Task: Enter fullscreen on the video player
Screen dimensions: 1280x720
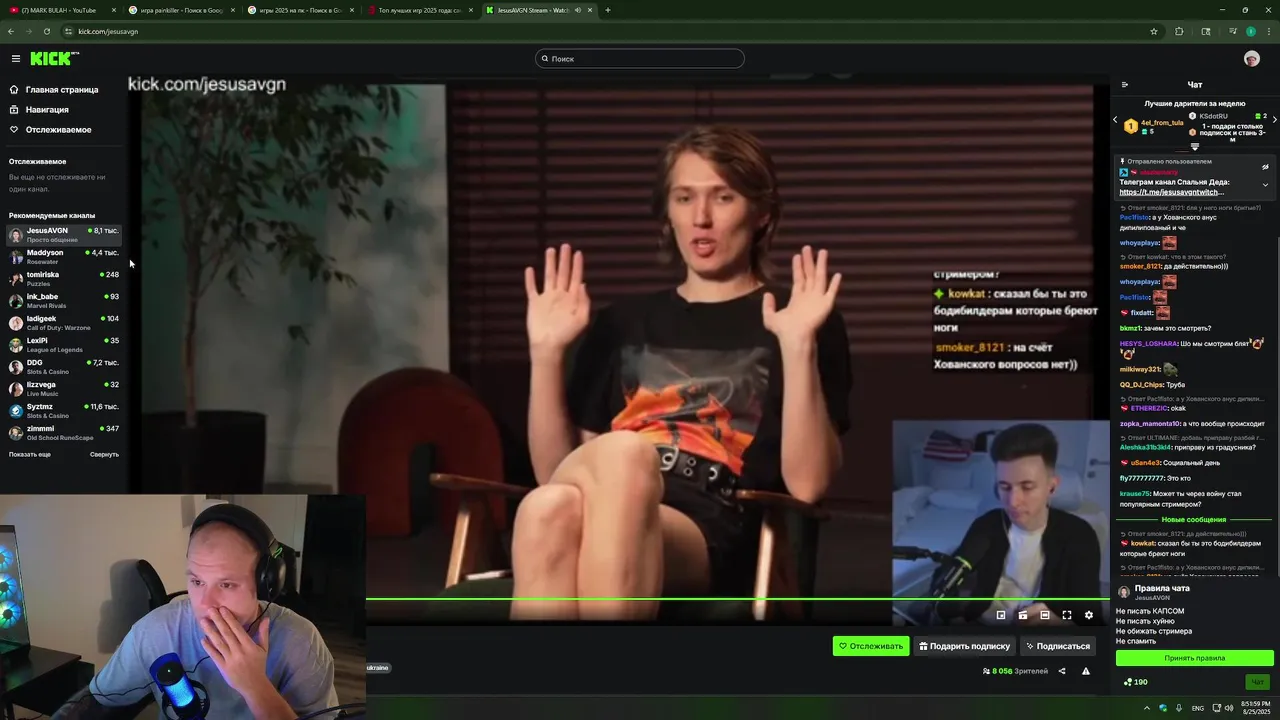Action: pyautogui.click(x=1067, y=615)
